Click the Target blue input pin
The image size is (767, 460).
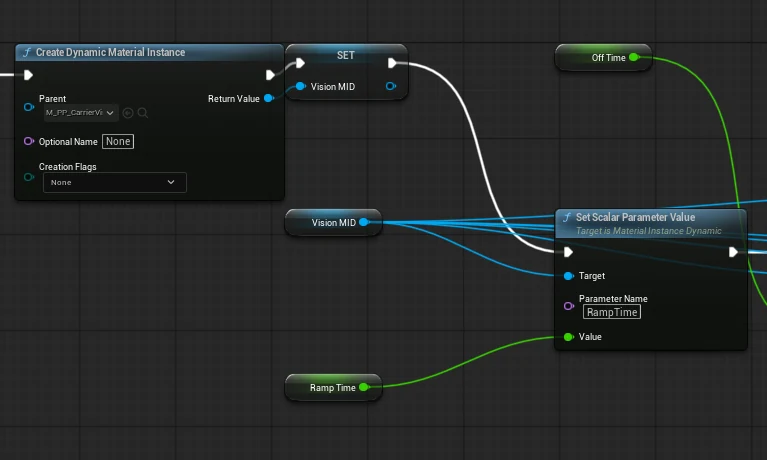tap(568, 276)
